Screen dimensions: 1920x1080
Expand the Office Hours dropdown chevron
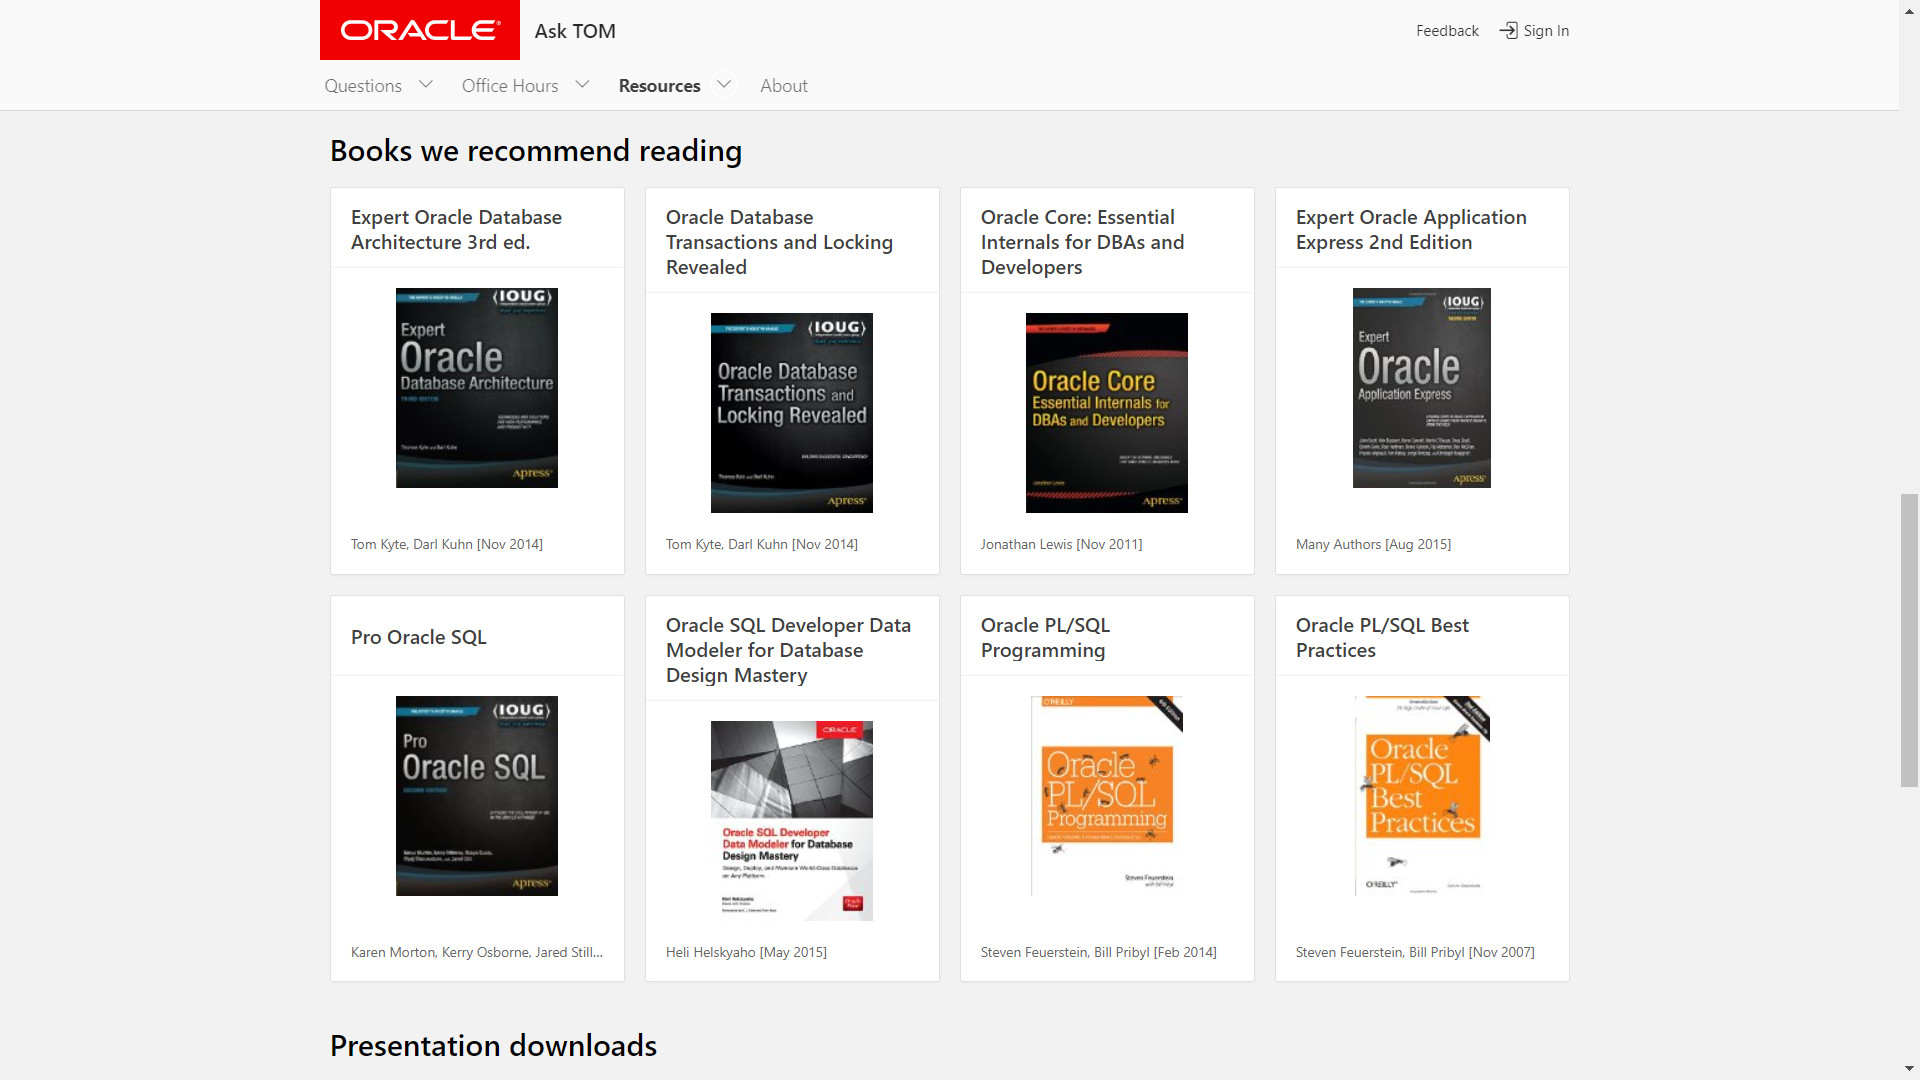582,85
